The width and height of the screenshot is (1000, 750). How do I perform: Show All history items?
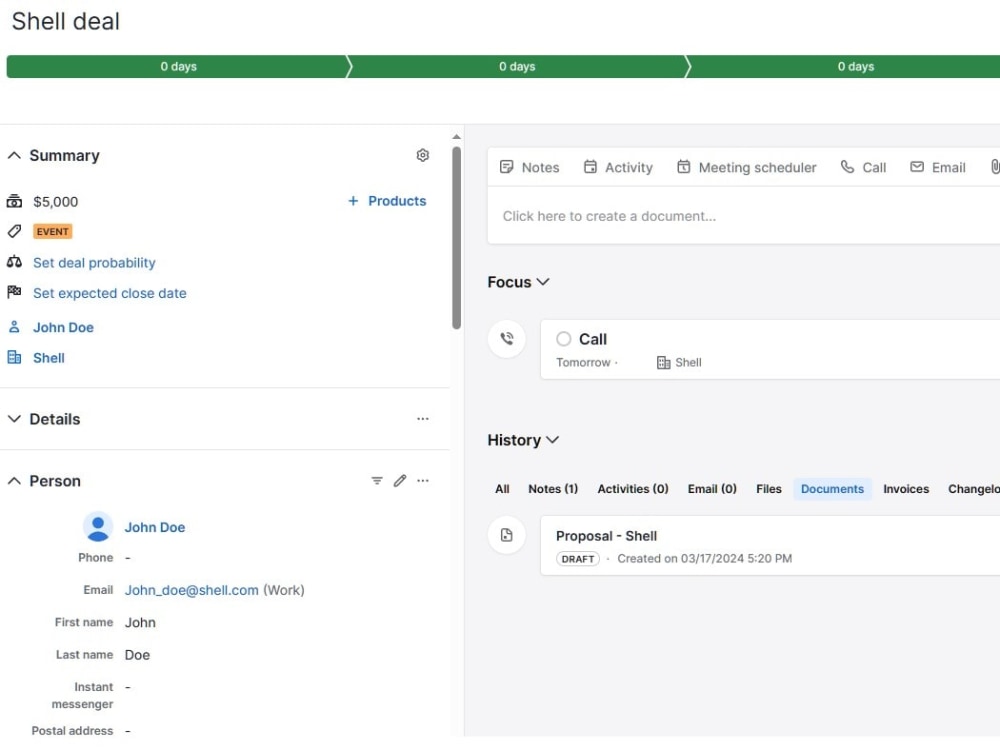click(x=502, y=489)
